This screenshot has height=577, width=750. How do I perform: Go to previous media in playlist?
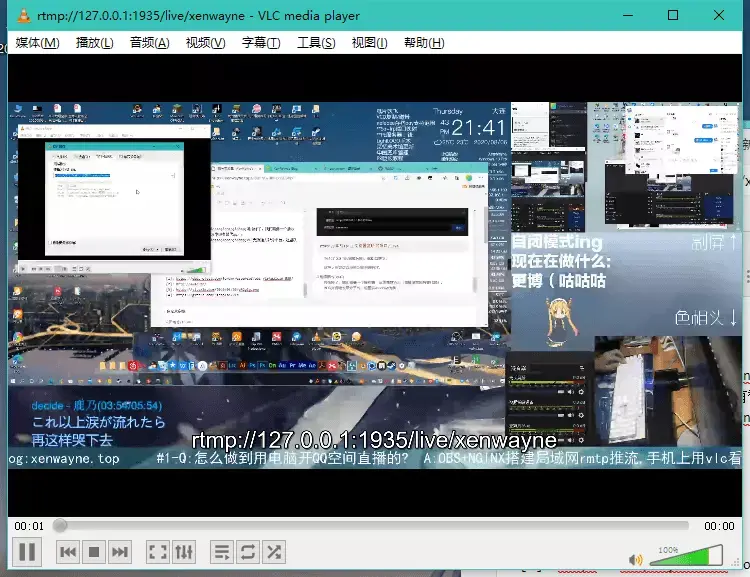(x=68, y=552)
